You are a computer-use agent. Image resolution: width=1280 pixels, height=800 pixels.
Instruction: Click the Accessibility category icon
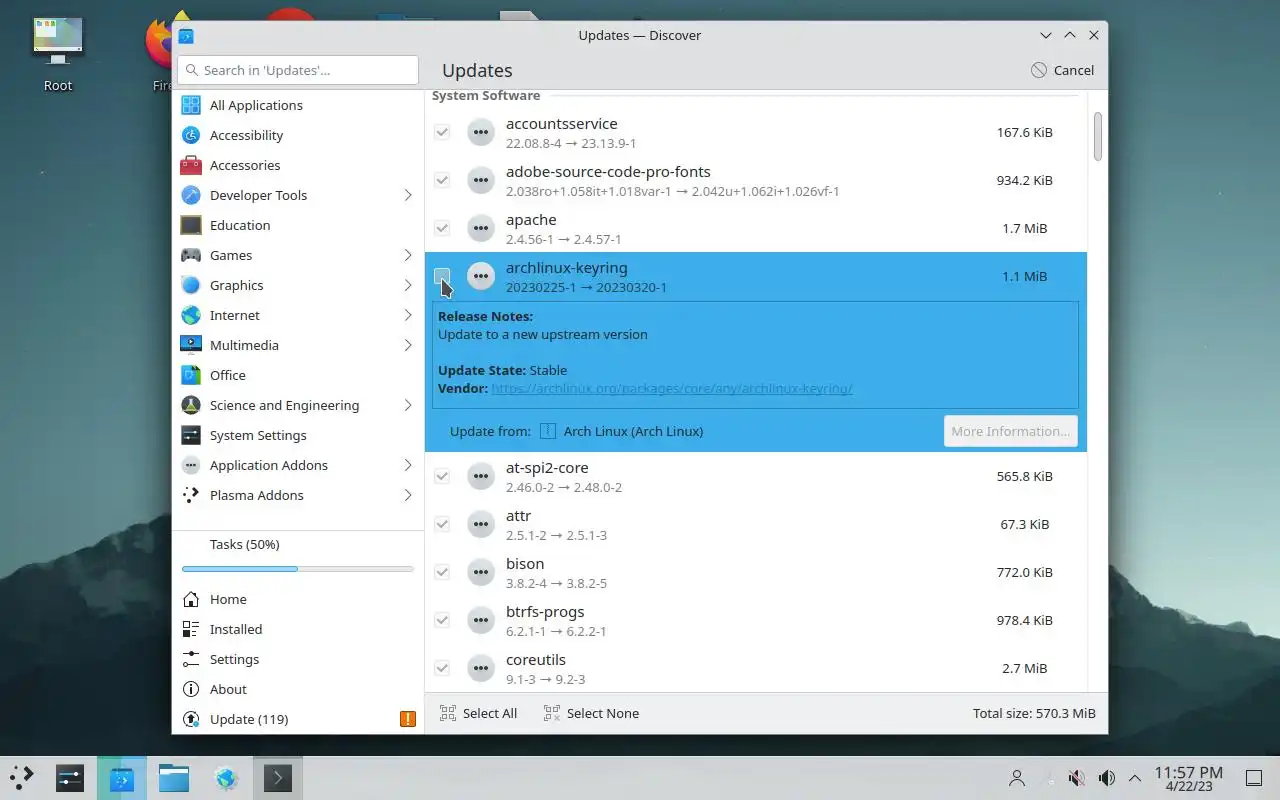pyautogui.click(x=191, y=135)
